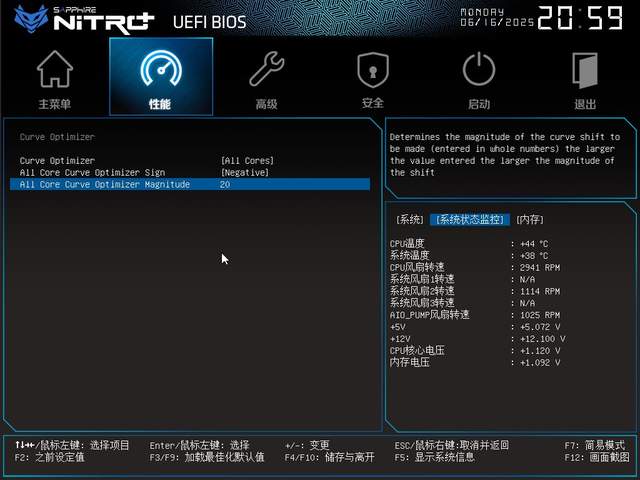Click the 20:59 clock display
This screenshot has height=480, width=640.
coord(580,18)
